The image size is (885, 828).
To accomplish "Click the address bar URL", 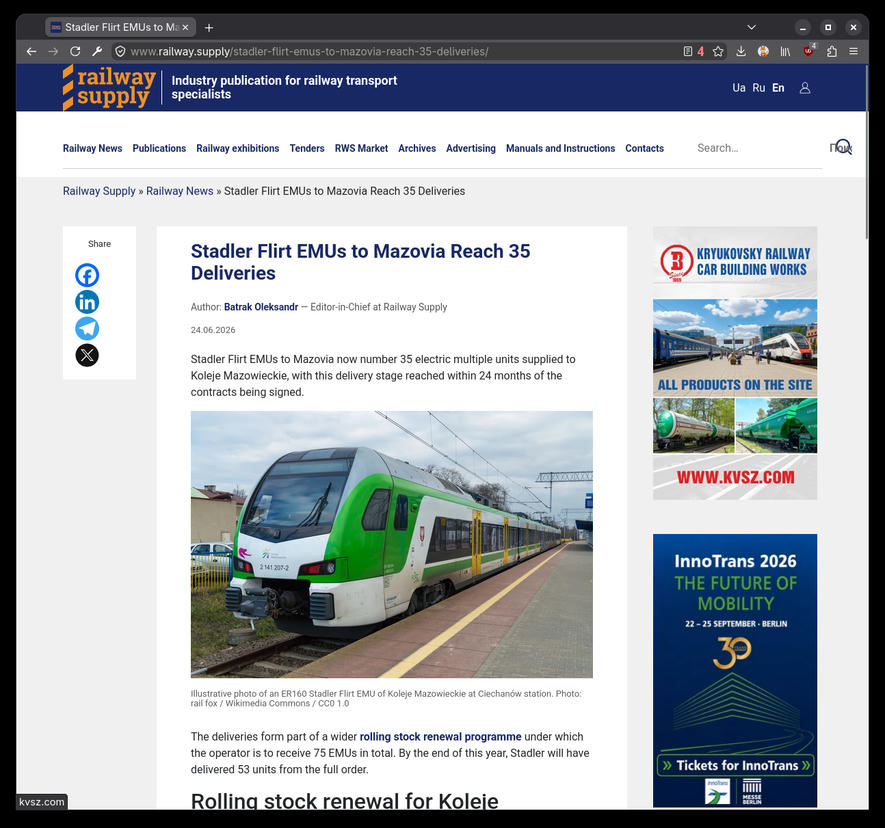I will click(309, 51).
